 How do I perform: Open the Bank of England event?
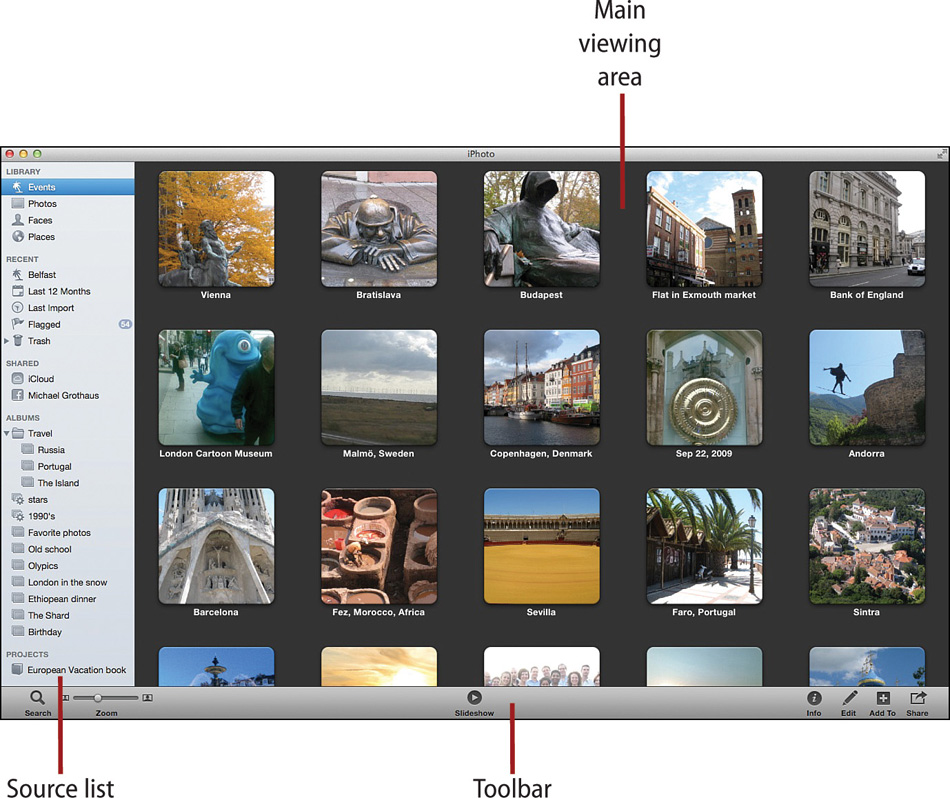point(867,228)
